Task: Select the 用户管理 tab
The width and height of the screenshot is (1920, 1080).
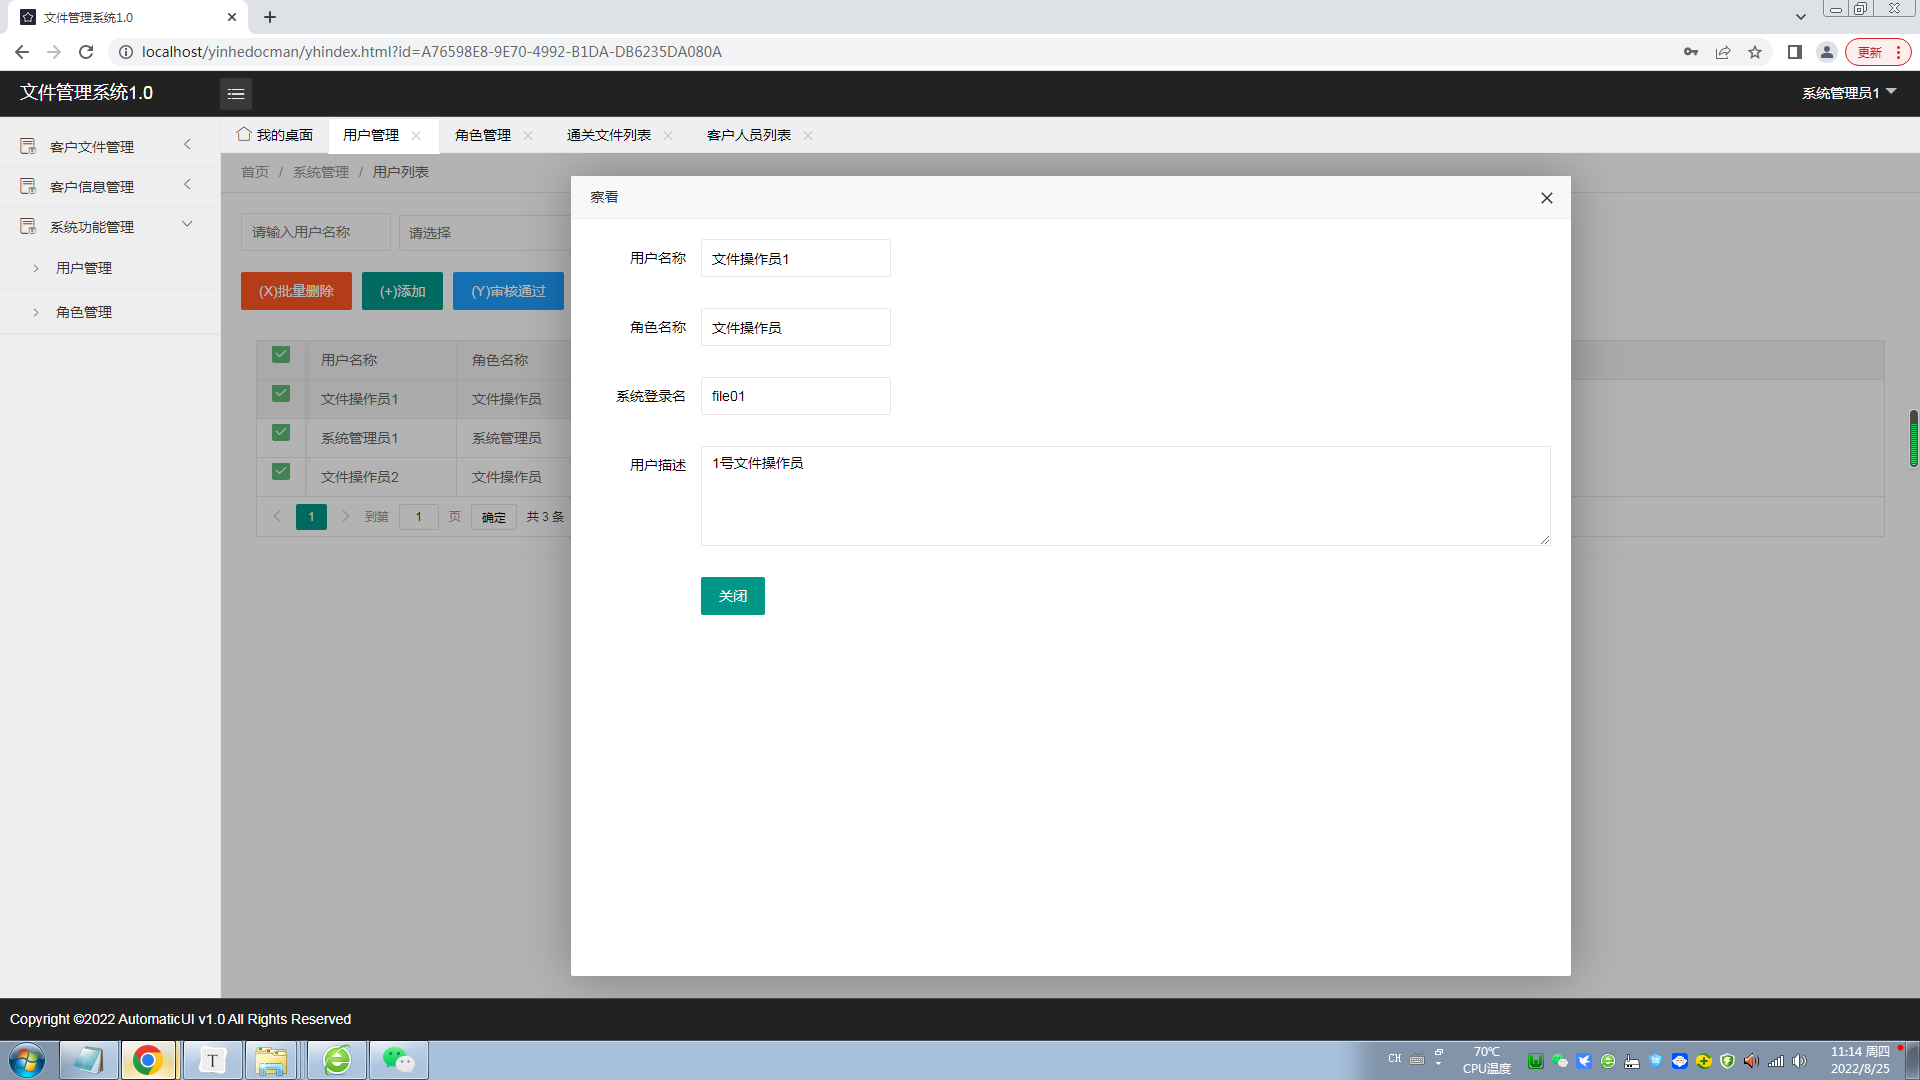Action: point(371,135)
